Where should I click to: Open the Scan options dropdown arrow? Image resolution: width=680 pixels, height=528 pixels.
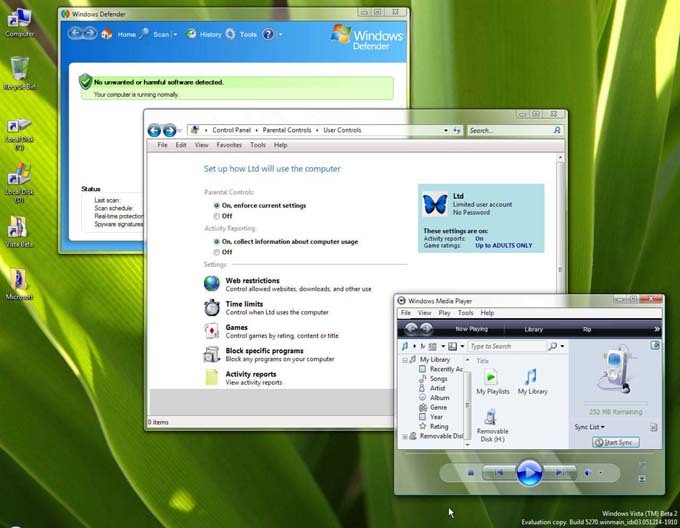coord(175,35)
